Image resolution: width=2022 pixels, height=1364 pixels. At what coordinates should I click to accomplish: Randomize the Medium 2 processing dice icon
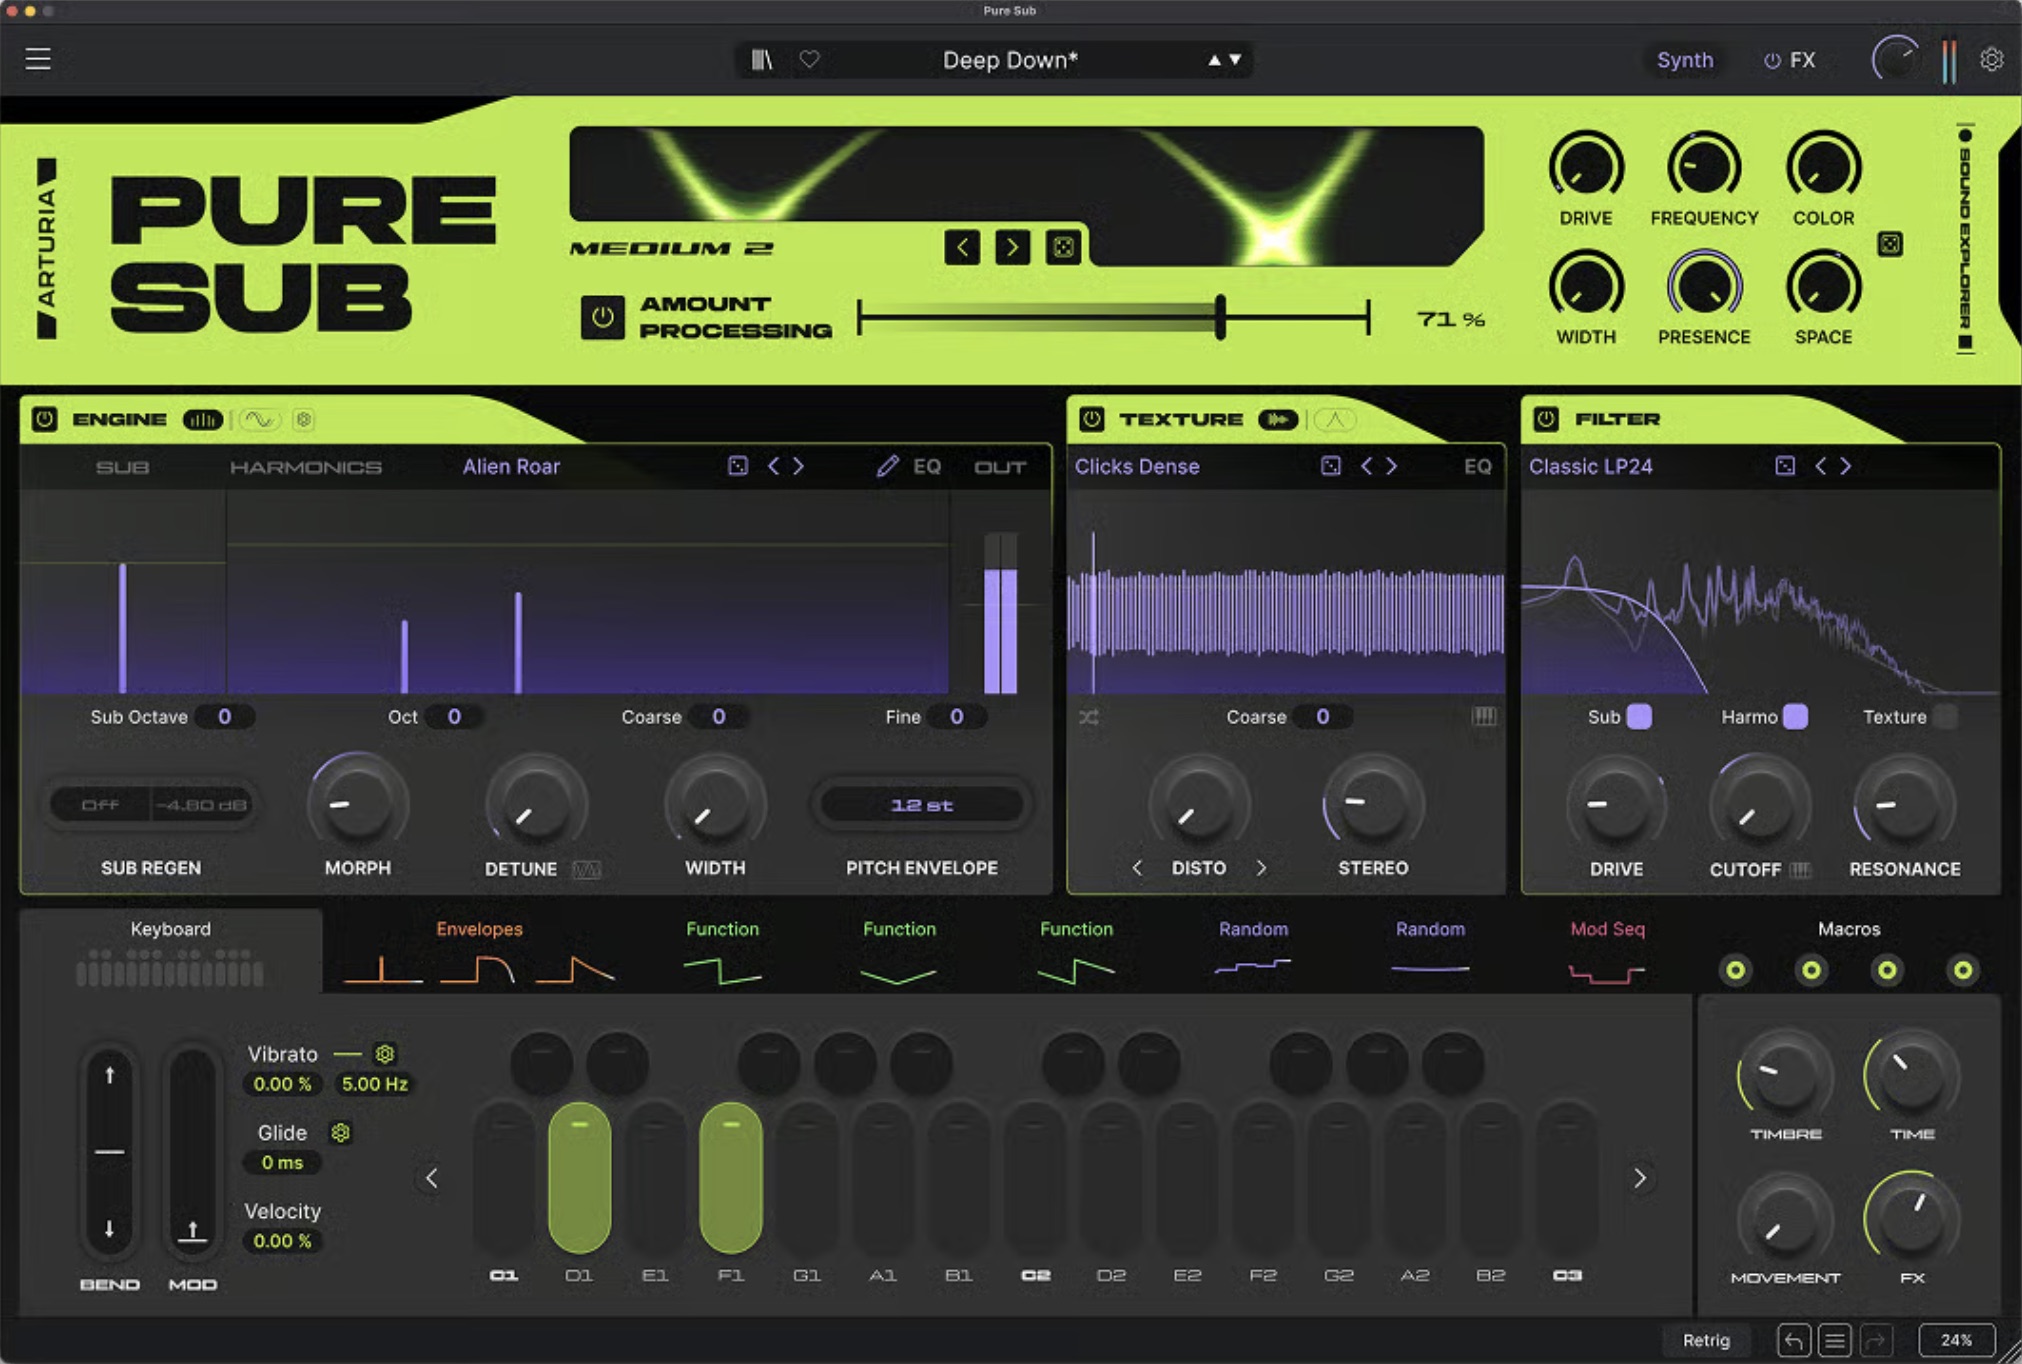1063,247
